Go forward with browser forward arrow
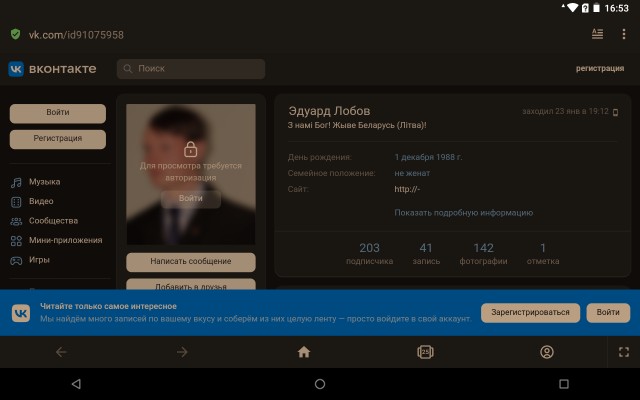The width and height of the screenshot is (640, 400). [x=182, y=352]
